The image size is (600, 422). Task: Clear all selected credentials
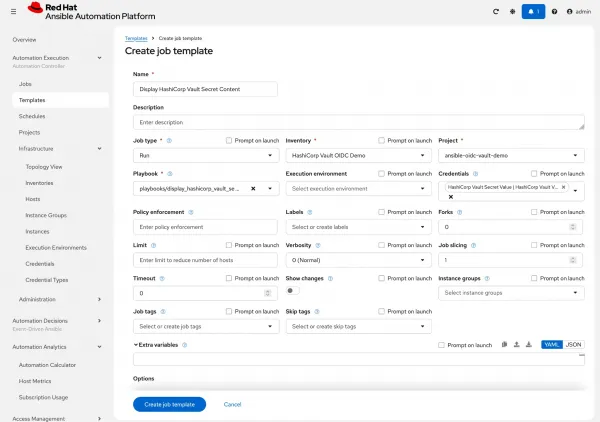click(451, 197)
